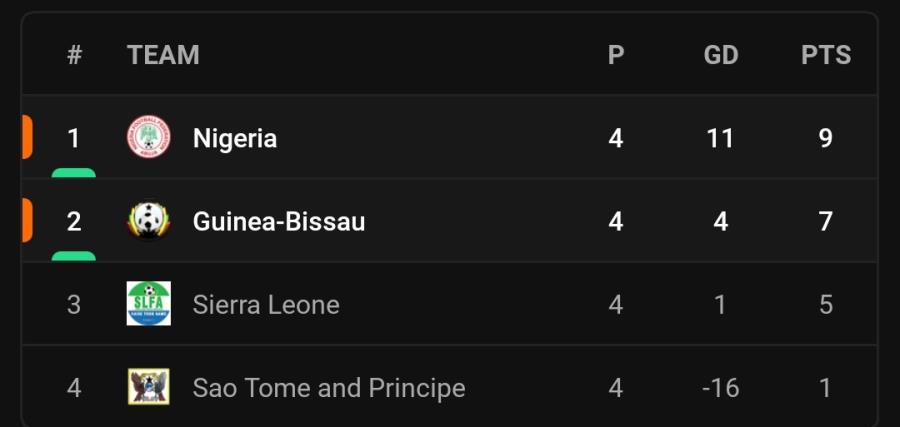This screenshot has width=900, height=427.
Task: Select the Sierra Leone SLFA logo
Action: click(149, 303)
